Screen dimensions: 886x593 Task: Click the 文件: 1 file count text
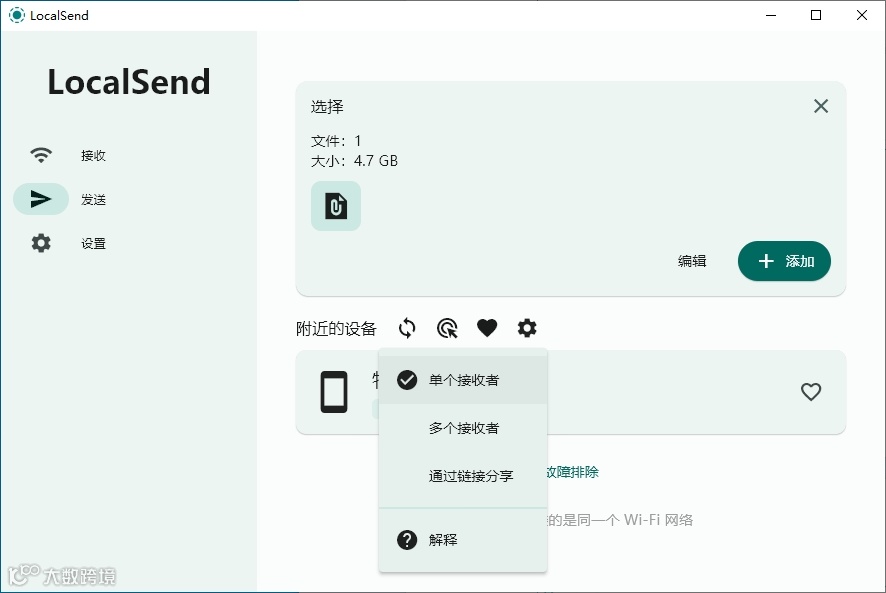(336, 141)
